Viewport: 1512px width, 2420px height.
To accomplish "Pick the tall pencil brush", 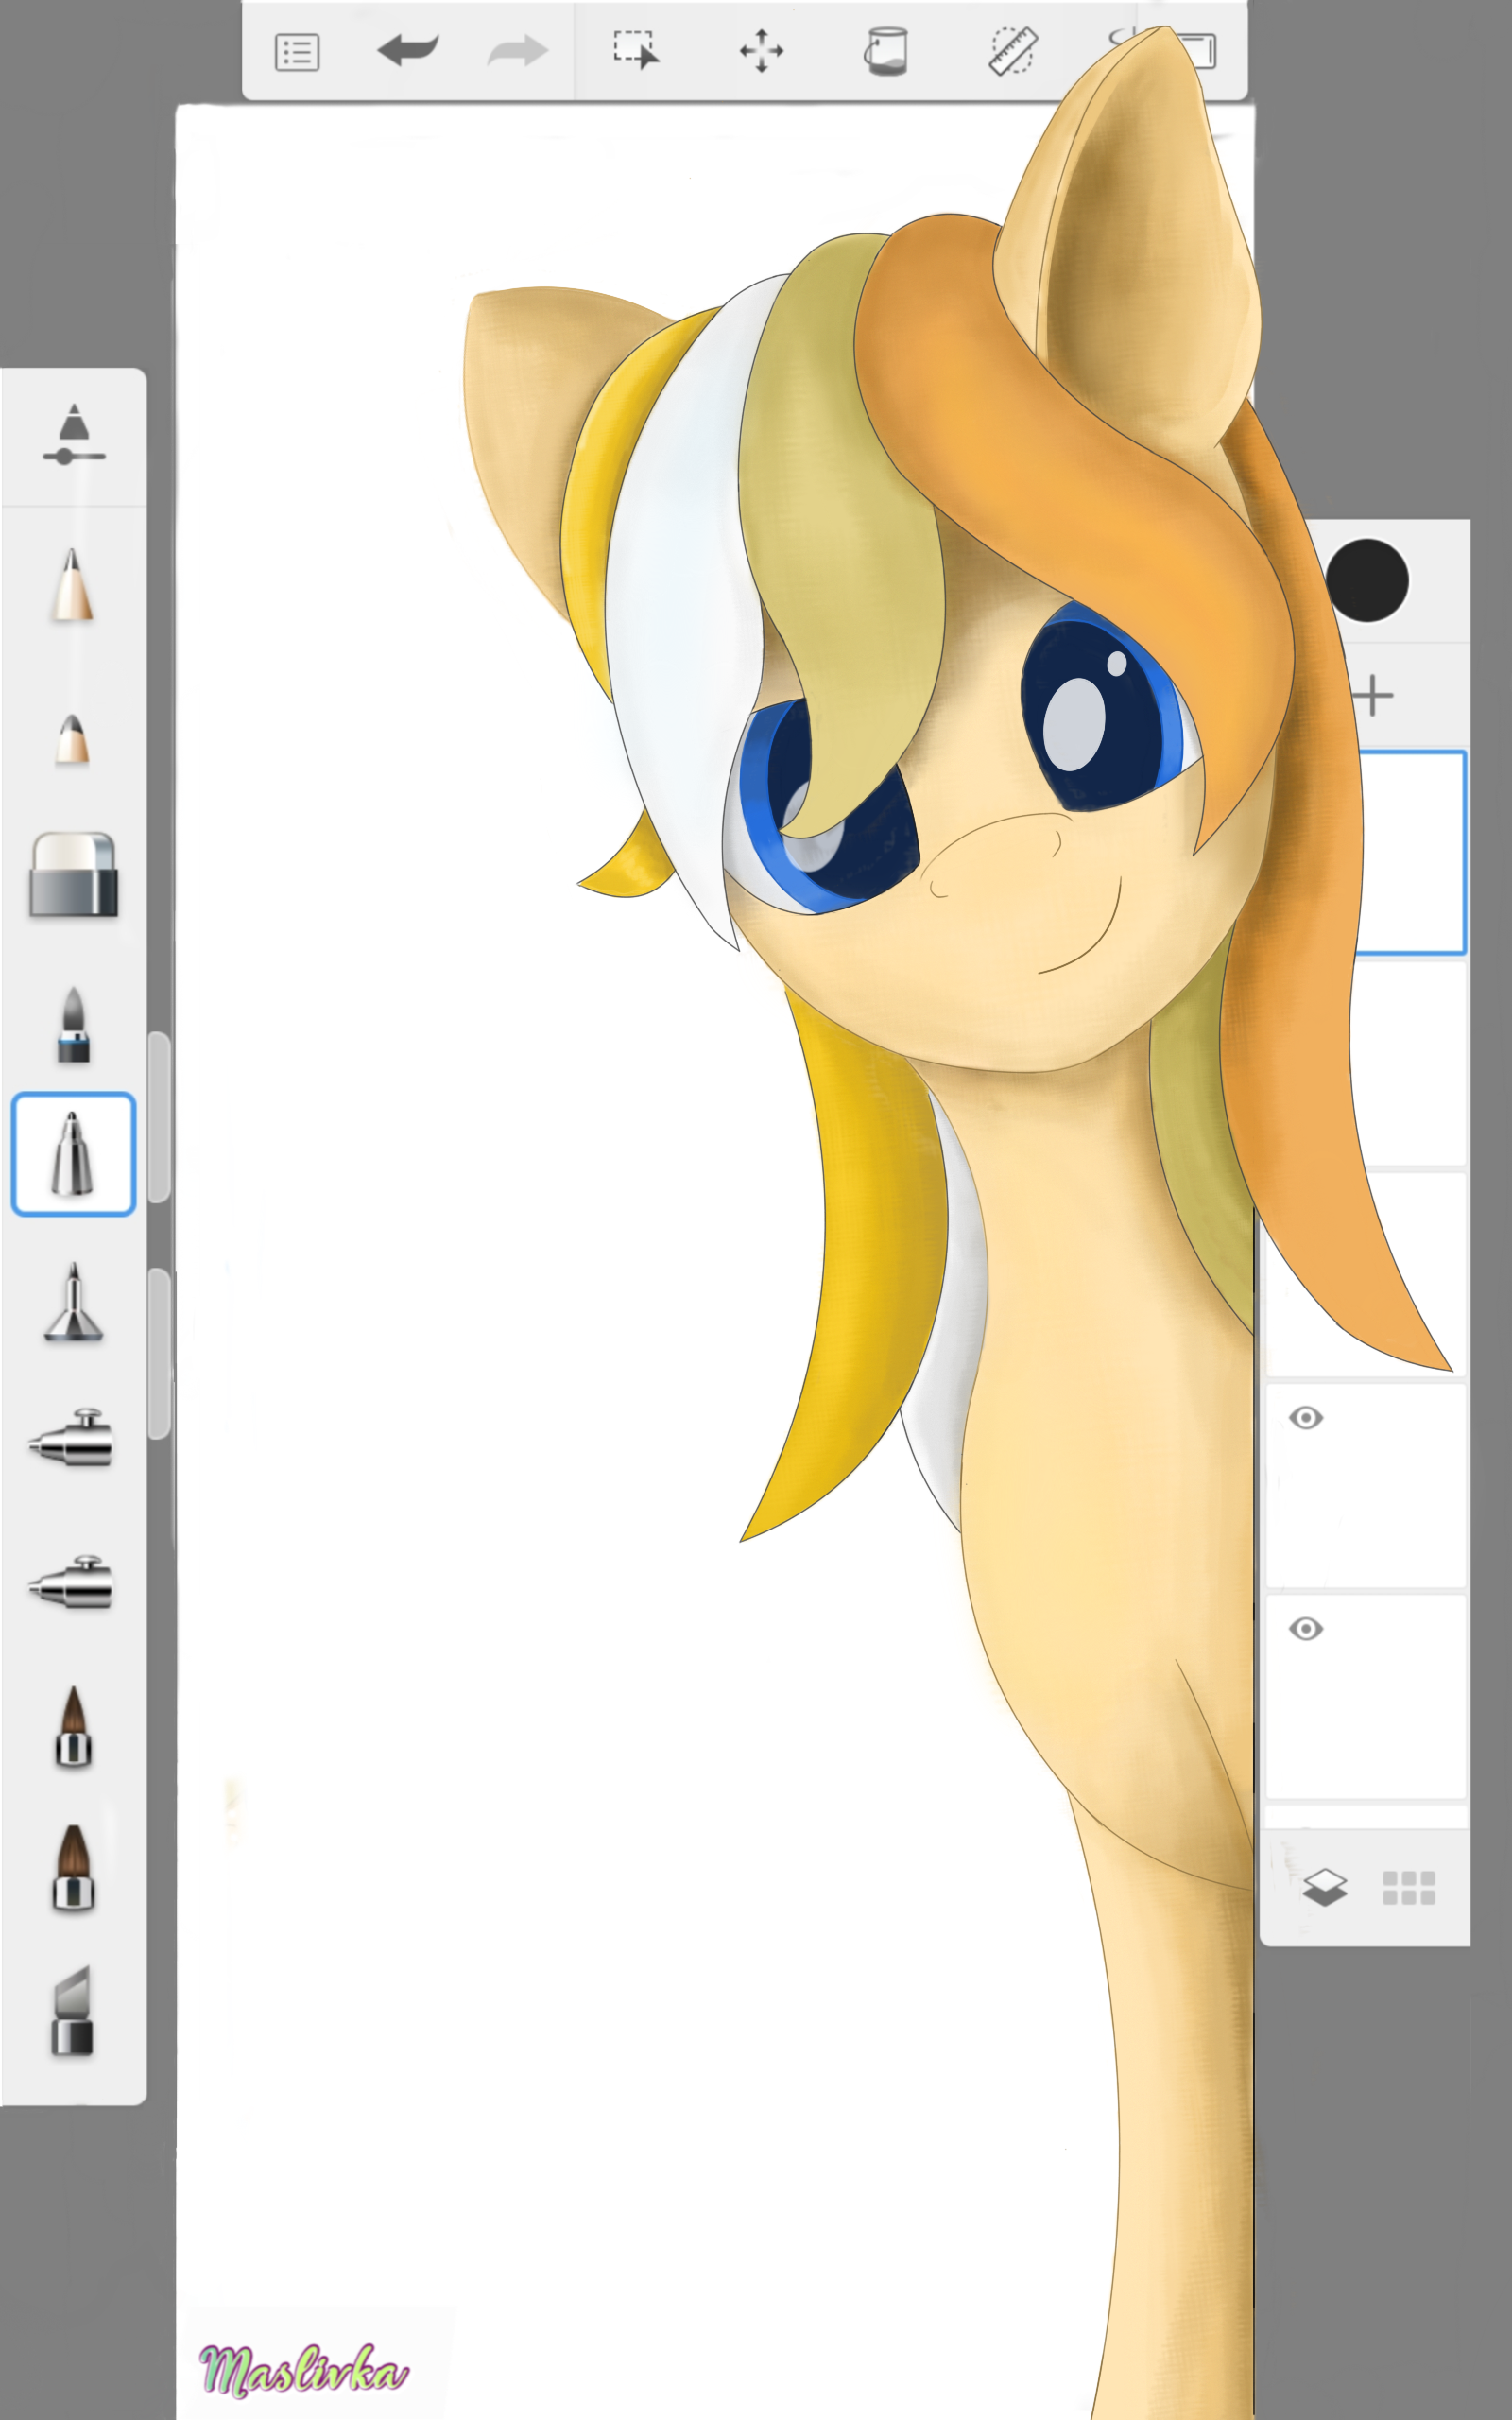I will coord(73,585).
